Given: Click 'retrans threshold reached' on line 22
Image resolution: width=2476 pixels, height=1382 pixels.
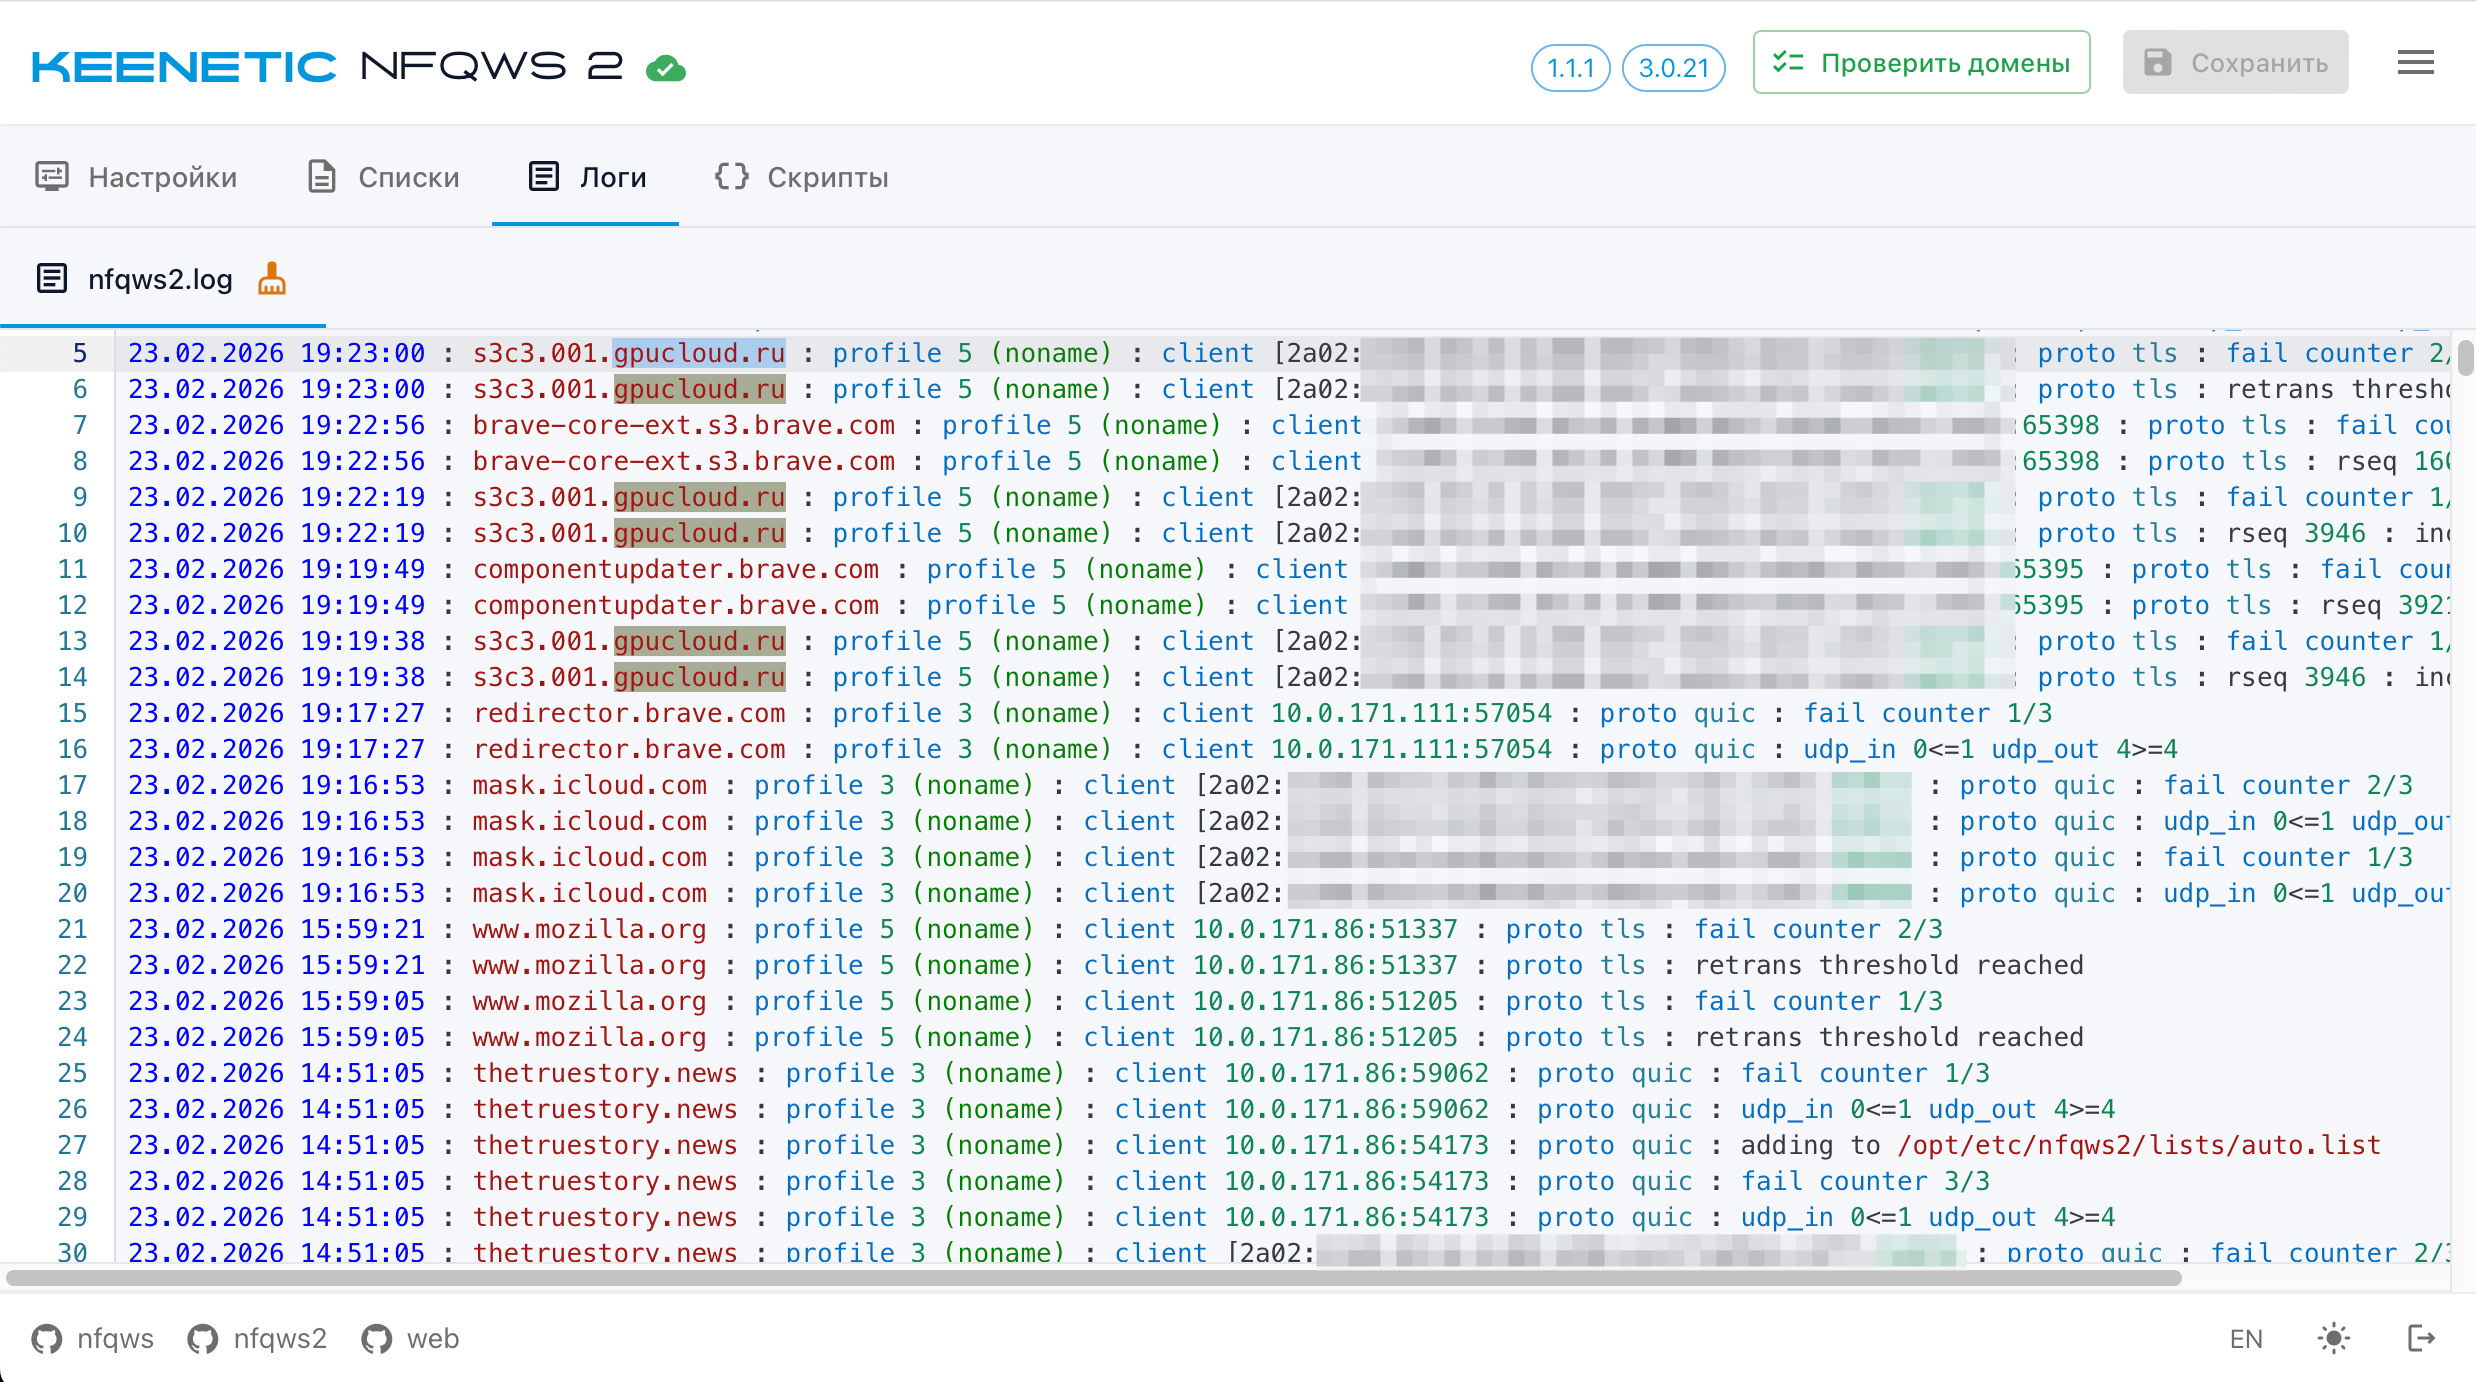Looking at the screenshot, I should pos(1889,965).
